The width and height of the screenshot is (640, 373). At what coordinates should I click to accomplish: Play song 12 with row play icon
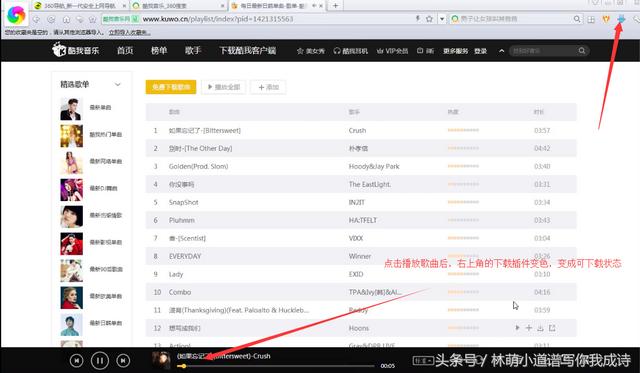(518, 328)
